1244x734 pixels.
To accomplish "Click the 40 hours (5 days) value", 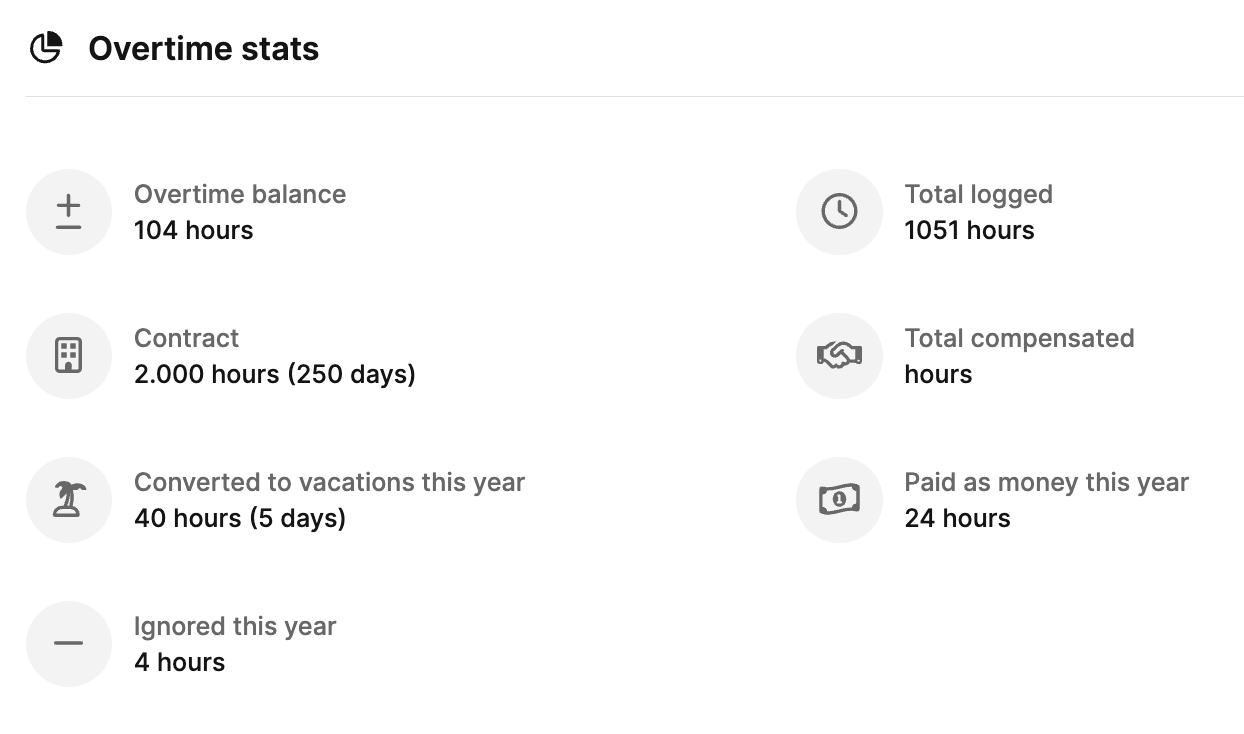I will 239,518.
